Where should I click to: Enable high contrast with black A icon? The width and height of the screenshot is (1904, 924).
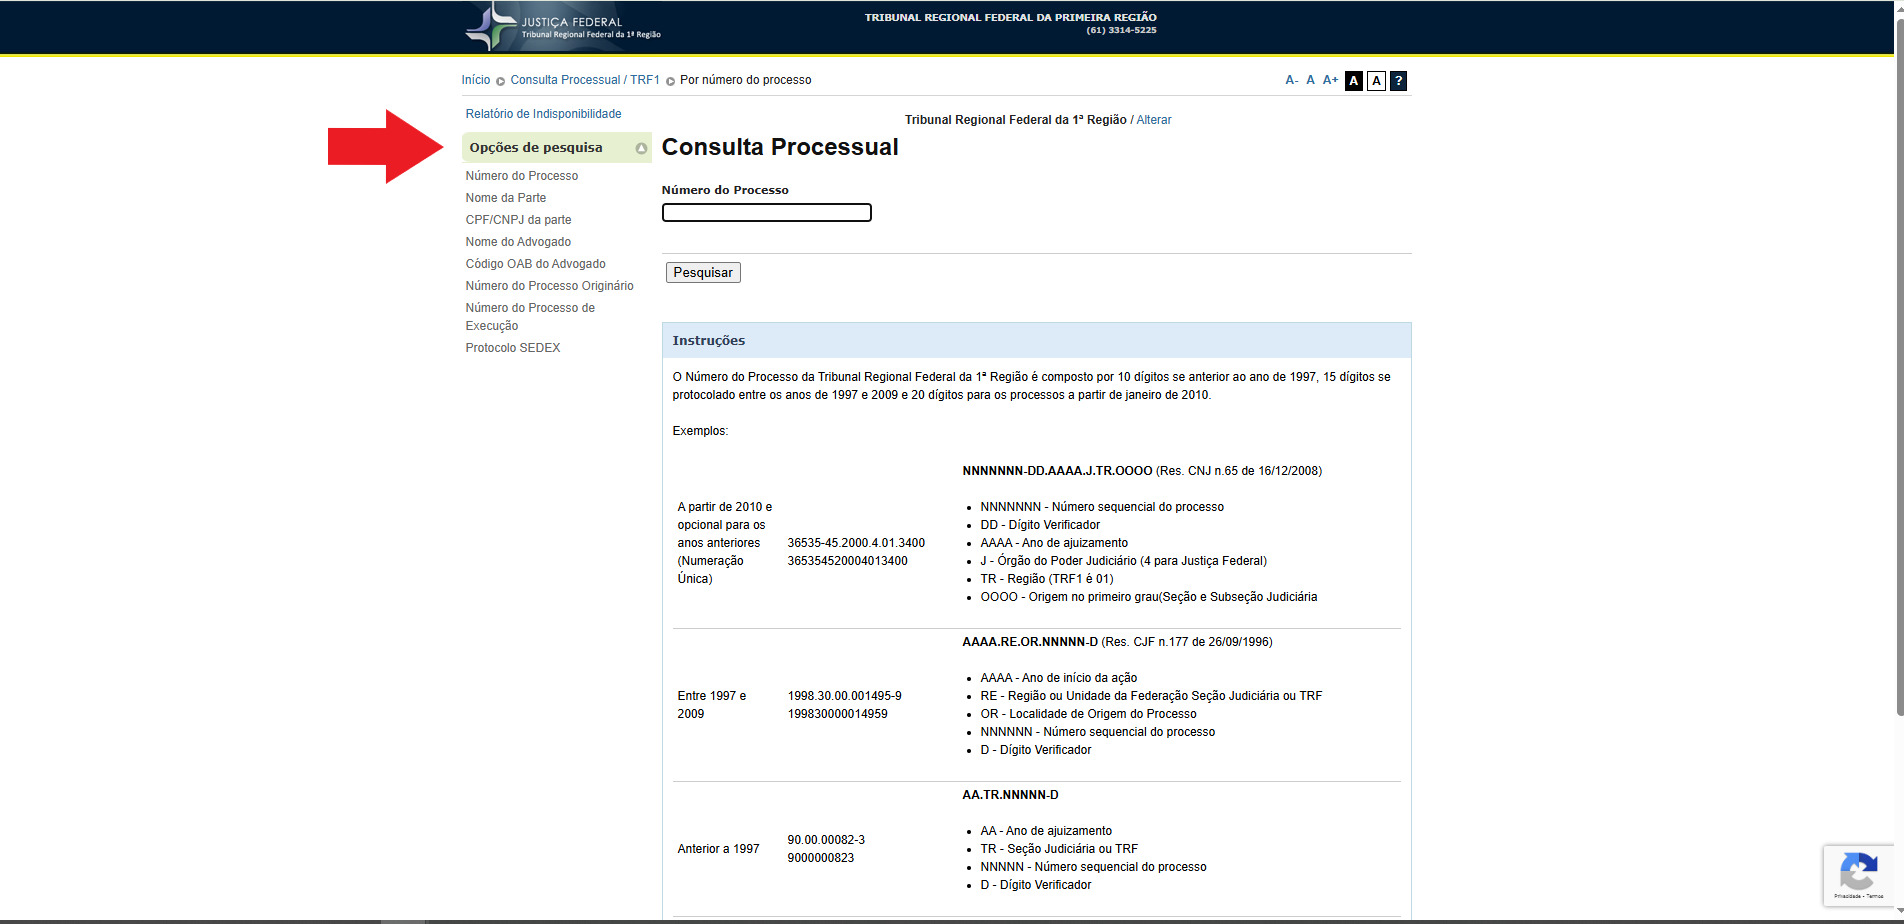[x=1354, y=81]
